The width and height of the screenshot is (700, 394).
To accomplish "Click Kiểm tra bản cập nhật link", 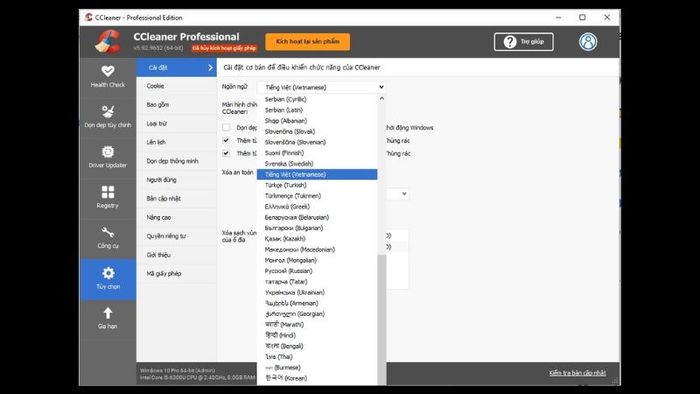I will pos(577,373).
